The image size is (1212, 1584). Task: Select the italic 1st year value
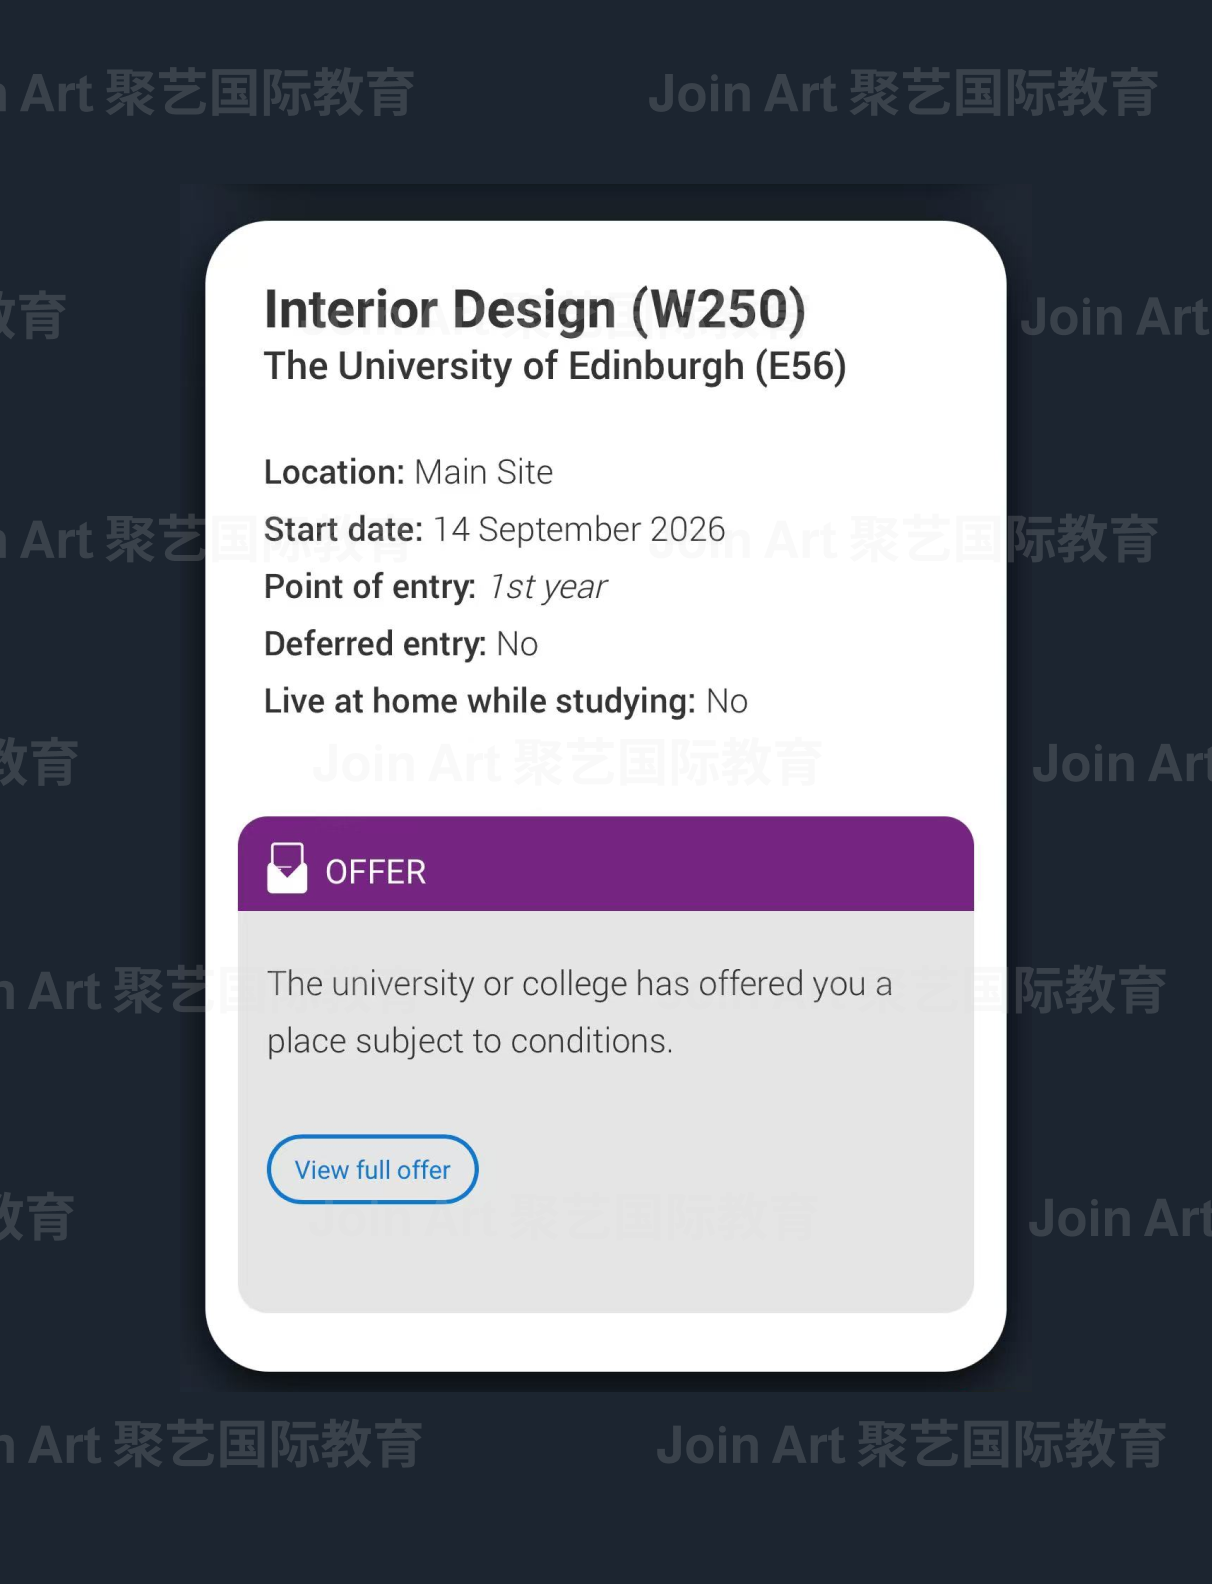coord(548,587)
